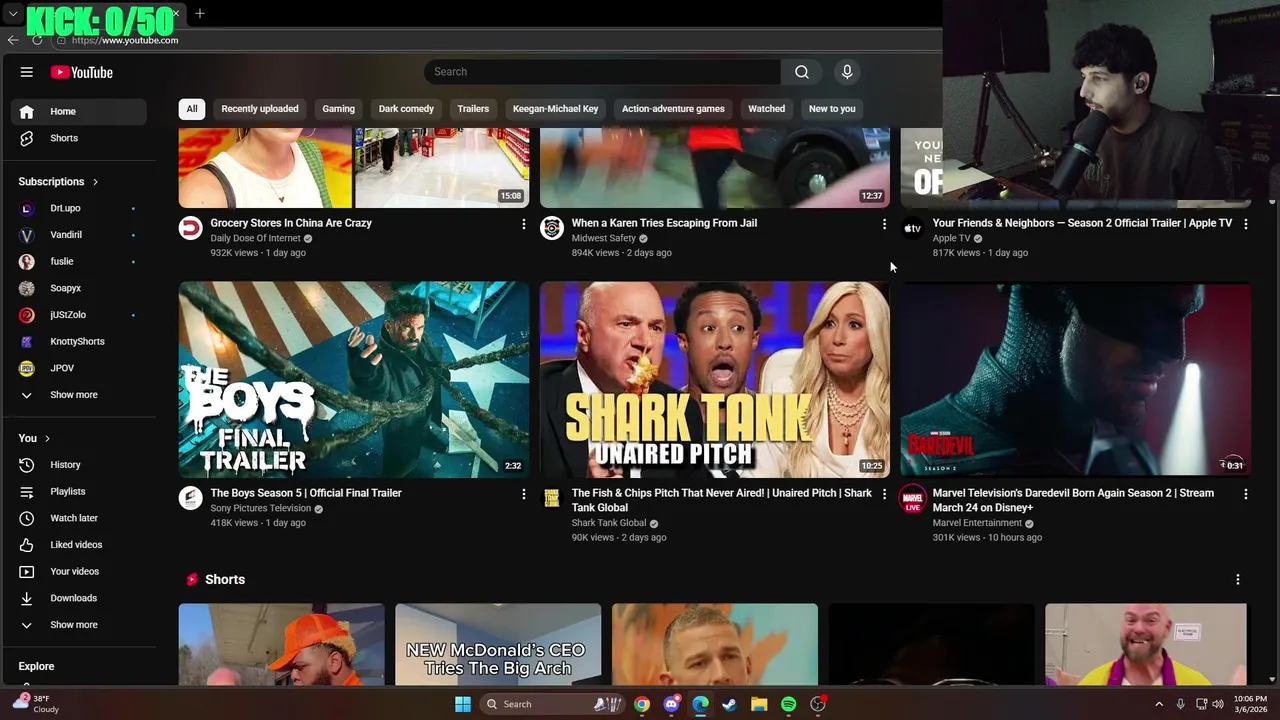The image size is (1280, 720).
Task: Click Apple TV channel avatar
Action: [x=912, y=228]
